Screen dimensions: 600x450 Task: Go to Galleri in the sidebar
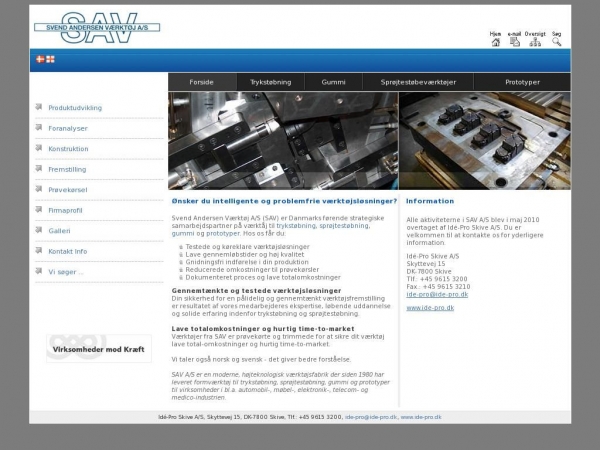point(59,230)
